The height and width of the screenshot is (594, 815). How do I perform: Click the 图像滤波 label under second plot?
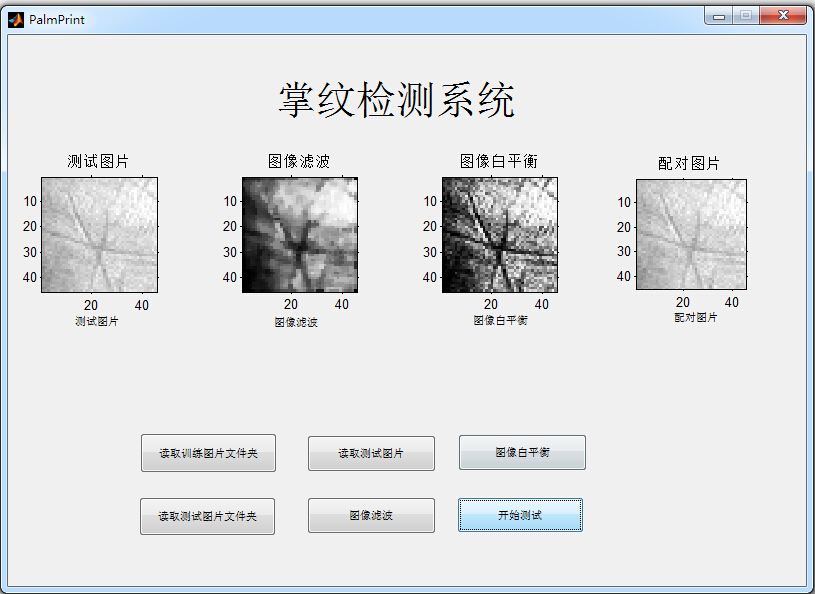[x=296, y=322]
